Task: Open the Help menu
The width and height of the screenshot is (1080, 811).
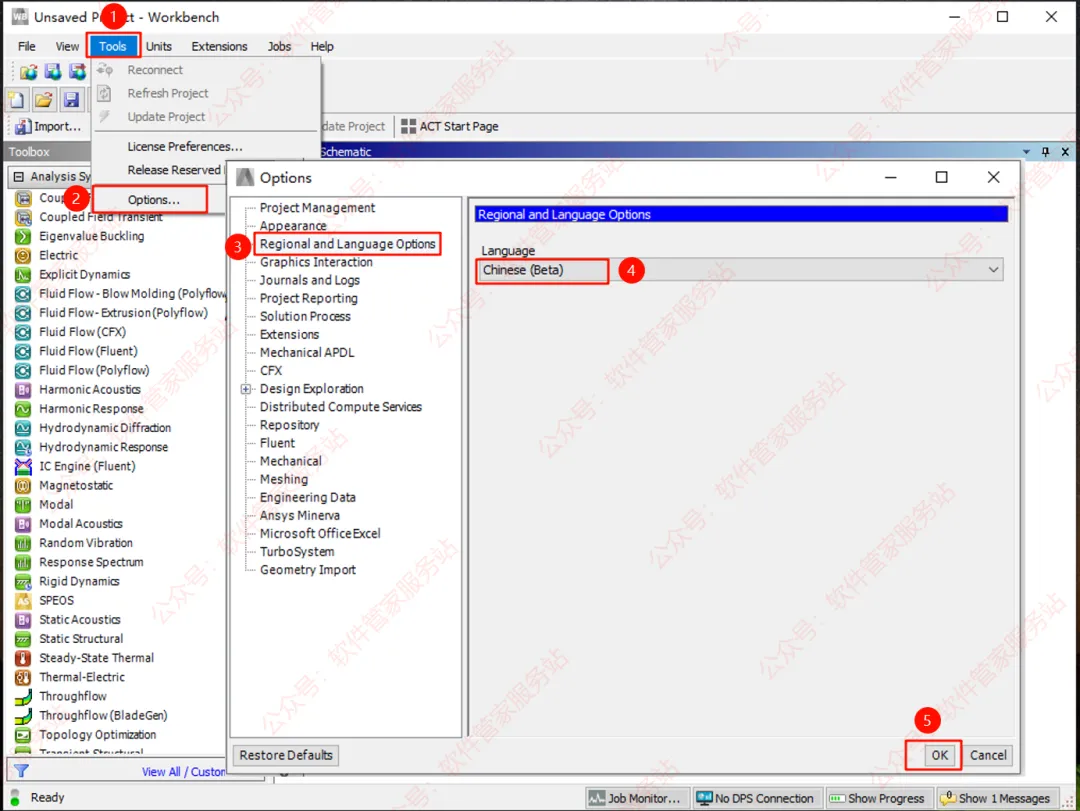Action: [x=322, y=46]
